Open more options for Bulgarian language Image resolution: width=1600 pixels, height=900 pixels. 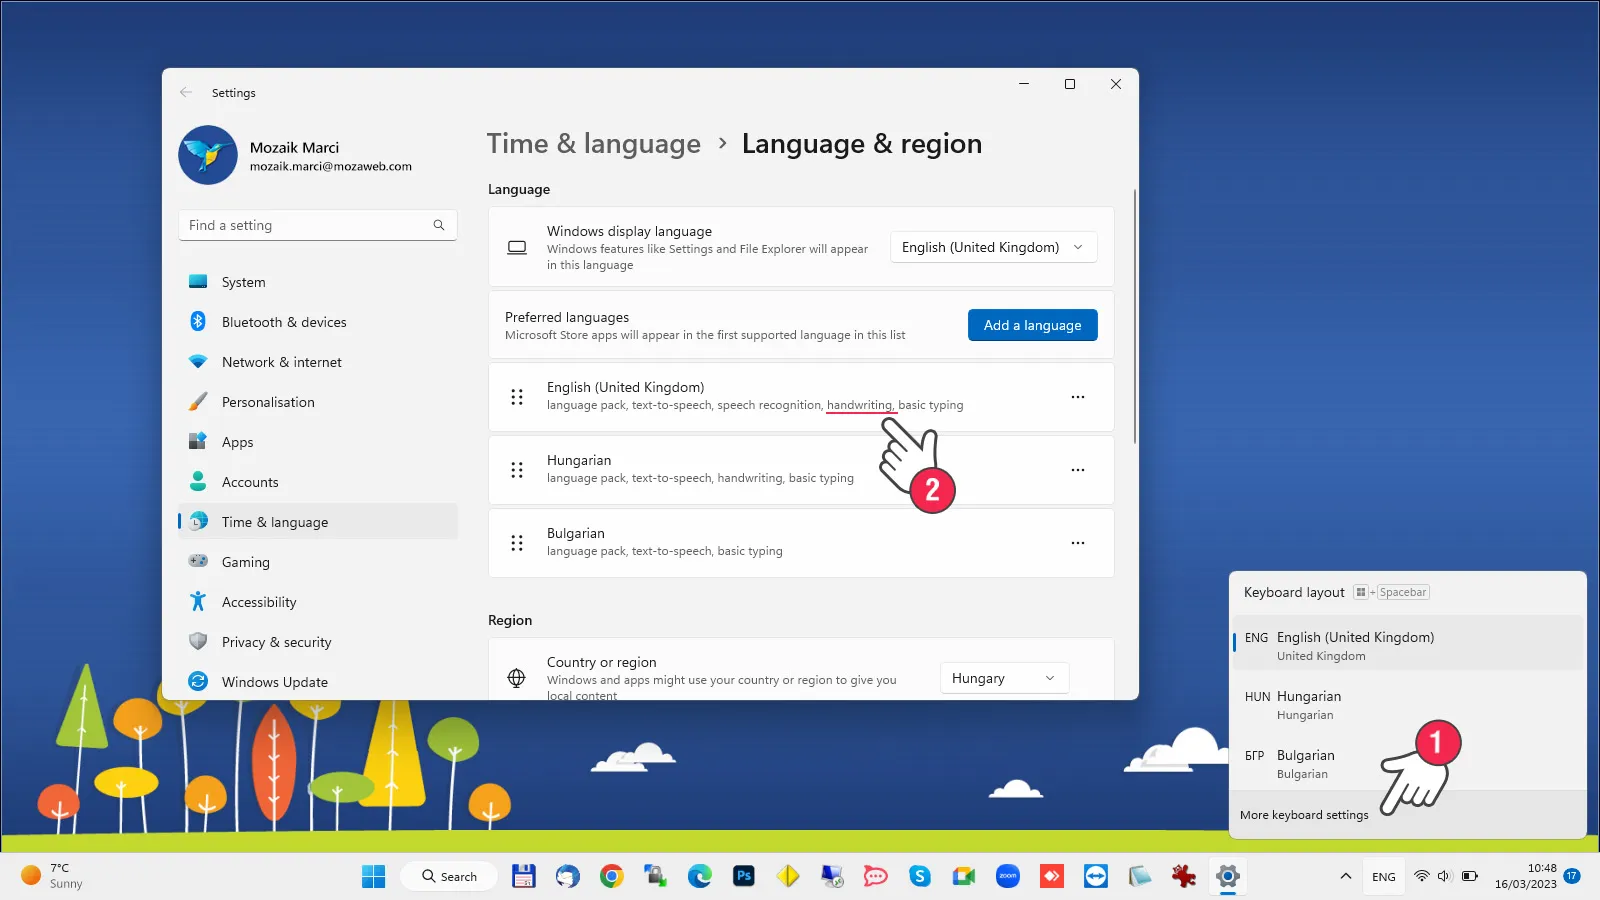point(1077,543)
